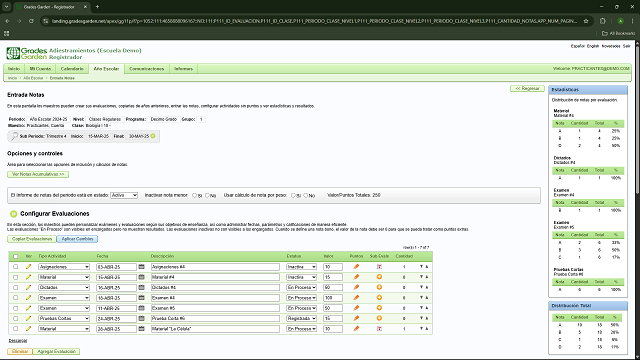
Task: Move Asignaciones #4 row down with arrow
Action: 421,267
